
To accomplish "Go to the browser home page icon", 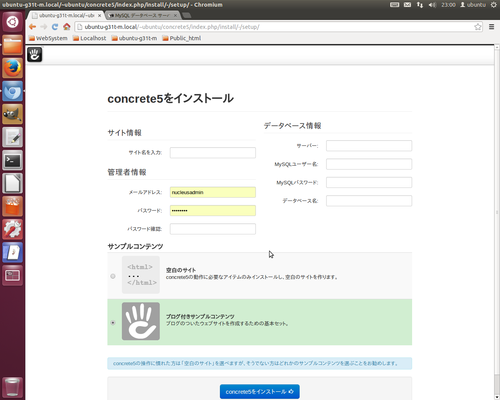I will tap(67, 27).
